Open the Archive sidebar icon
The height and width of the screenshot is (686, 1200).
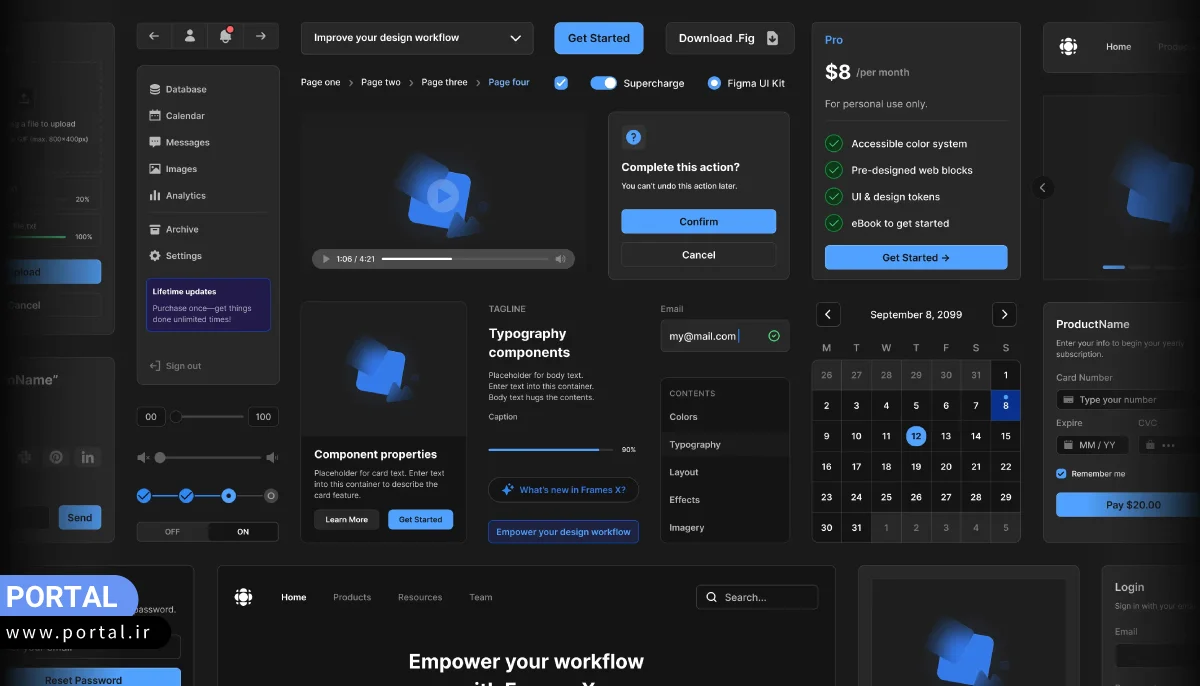[155, 229]
